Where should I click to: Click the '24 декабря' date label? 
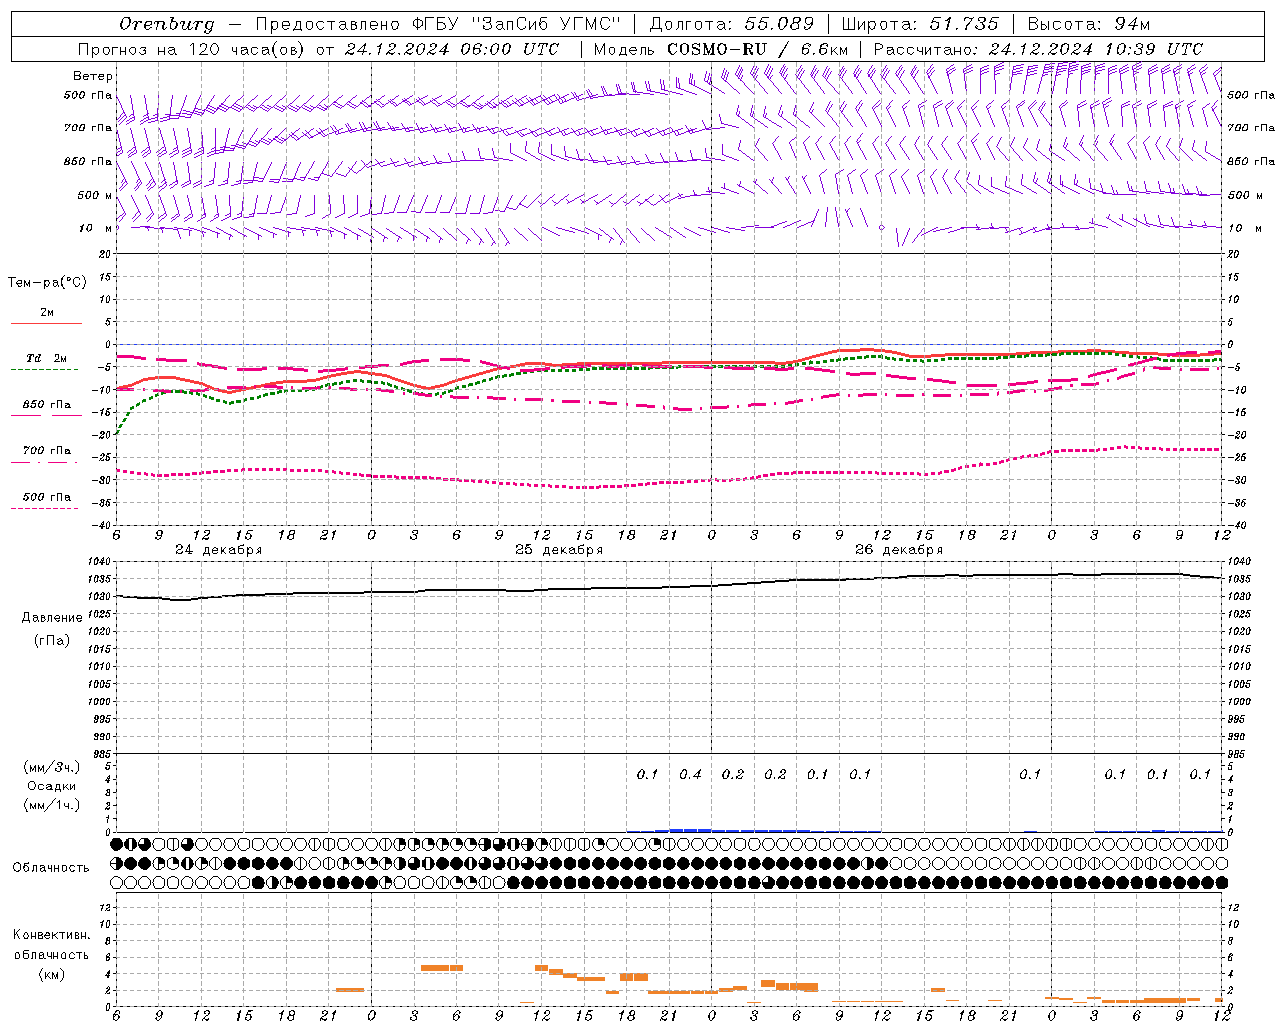(219, 550)
